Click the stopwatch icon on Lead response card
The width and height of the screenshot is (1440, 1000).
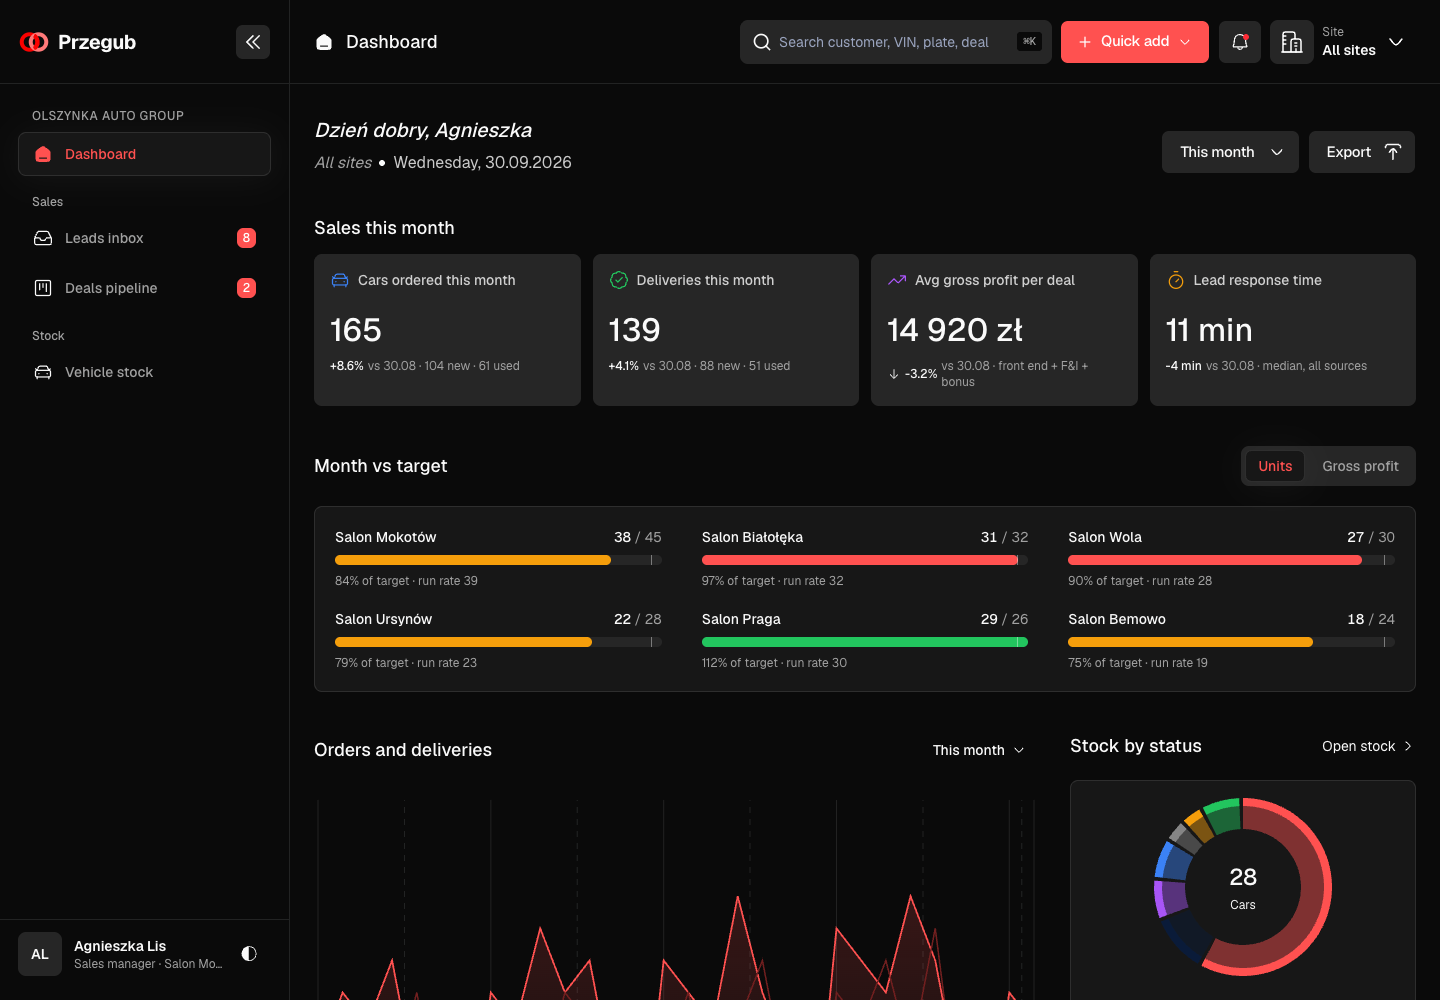click(1176, 280)
